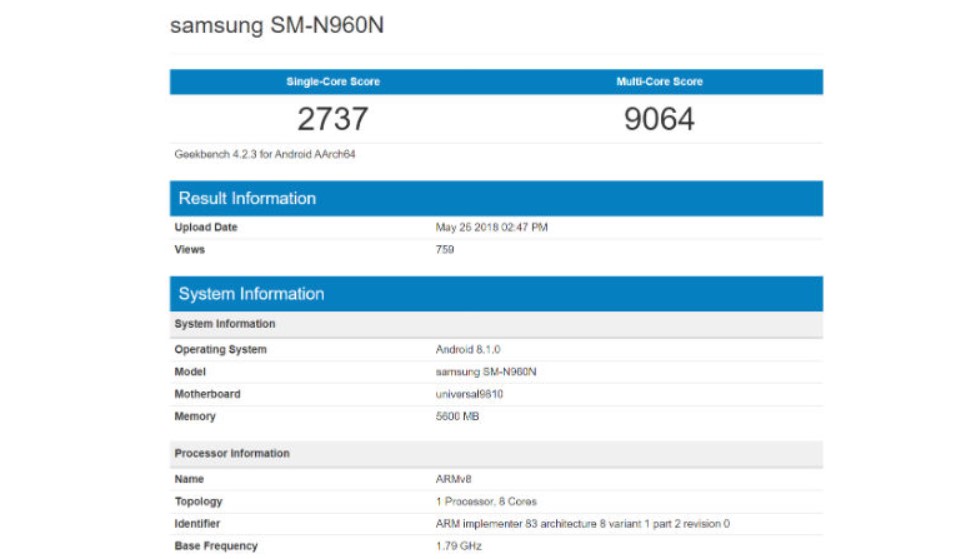This screenshot has height=559, width=967.
Task: Select the 'May 26 2018 02:47 PM' value
Action: pos(492,227)
